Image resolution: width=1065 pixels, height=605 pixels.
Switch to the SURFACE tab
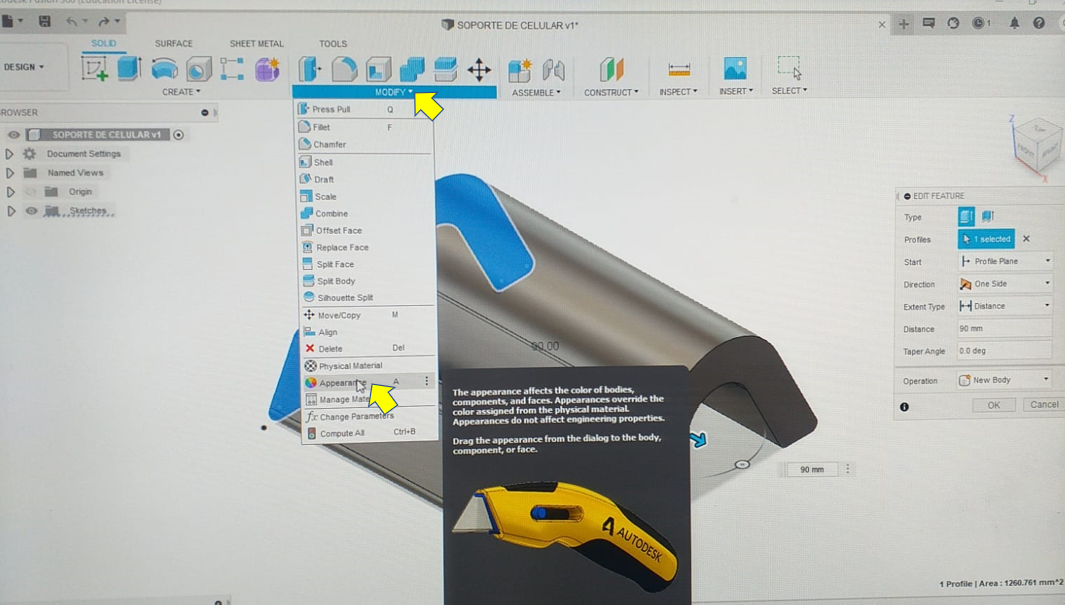pos(174,43)
